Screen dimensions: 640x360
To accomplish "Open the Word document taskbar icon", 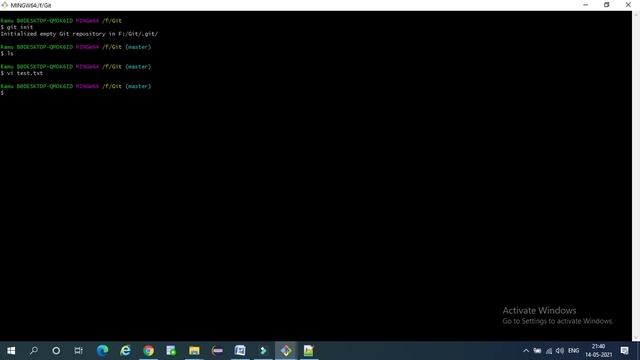I will pos(240,351).
